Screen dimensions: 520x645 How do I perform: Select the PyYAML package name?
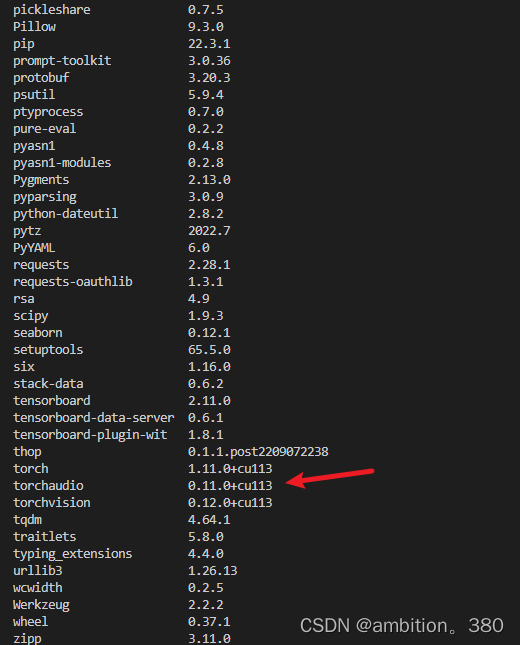pos(34,248)
